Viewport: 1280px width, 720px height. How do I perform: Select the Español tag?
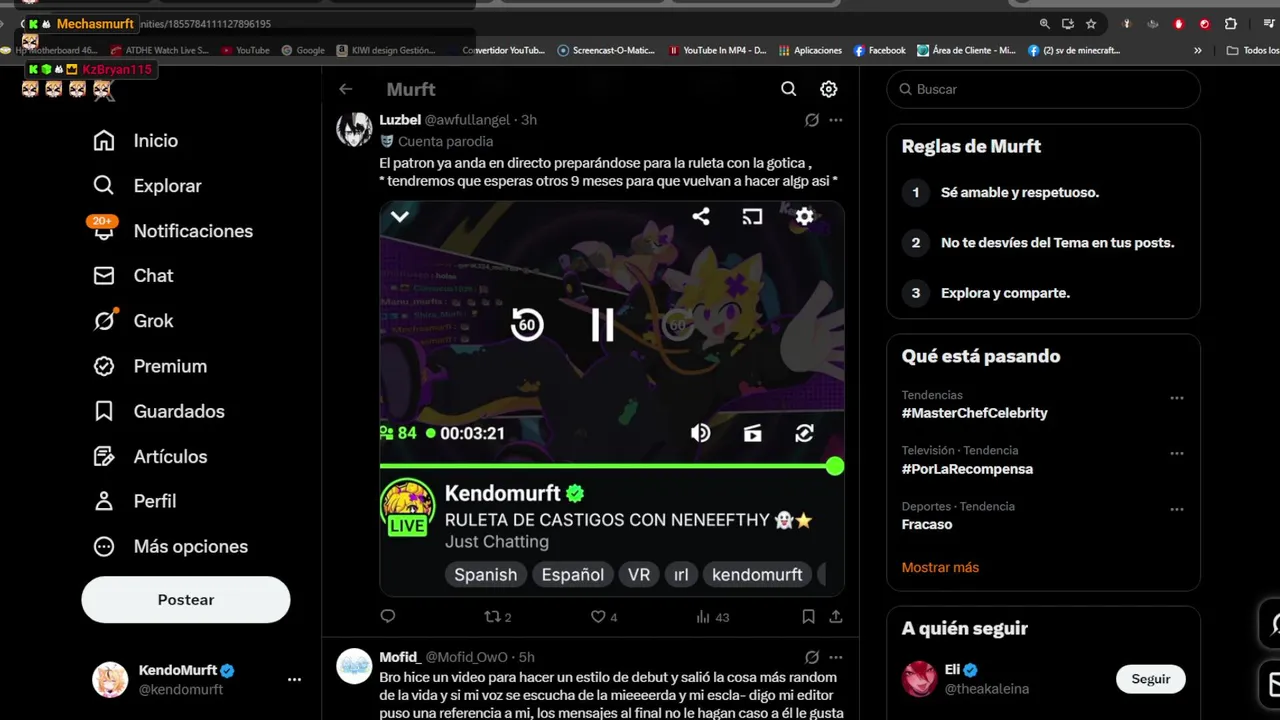[x=573, y=574]
